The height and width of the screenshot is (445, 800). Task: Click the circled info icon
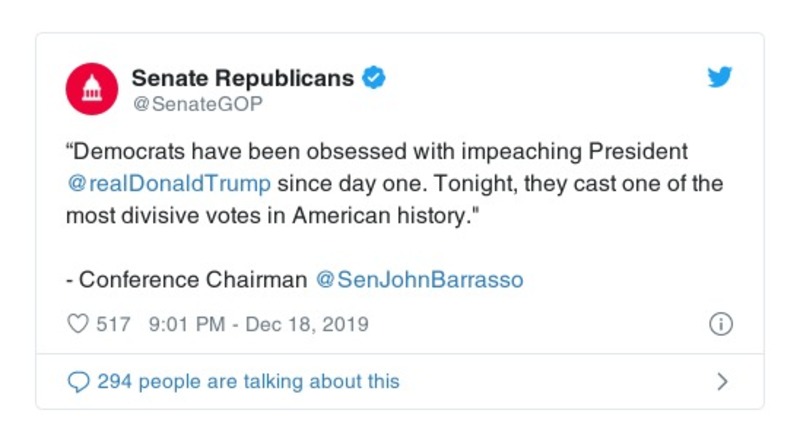[720, 324]
